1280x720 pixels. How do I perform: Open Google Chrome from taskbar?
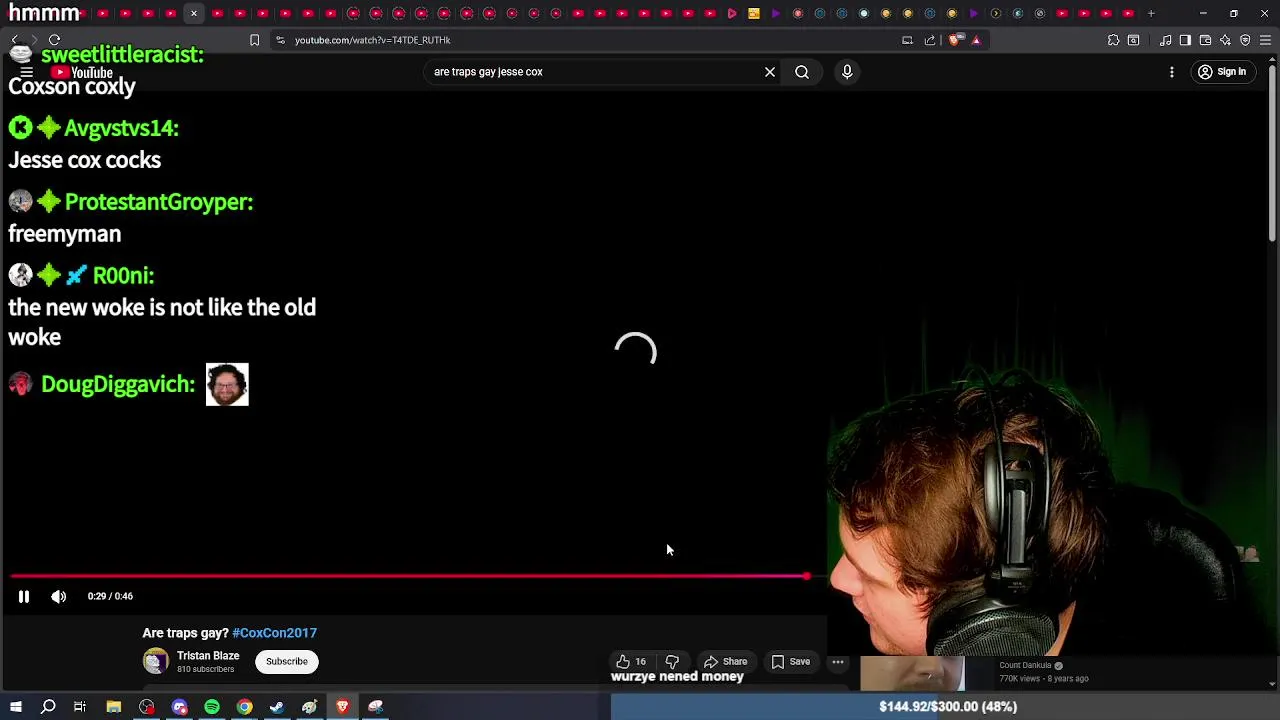tap(245, 707)
